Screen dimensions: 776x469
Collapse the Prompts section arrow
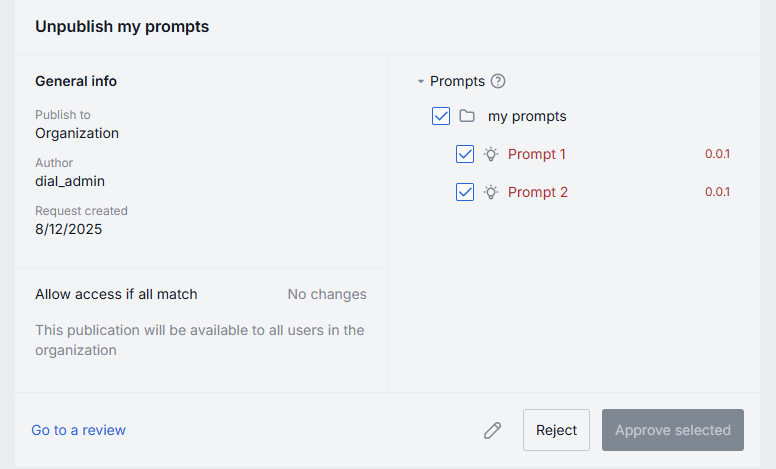coord(421,81)
